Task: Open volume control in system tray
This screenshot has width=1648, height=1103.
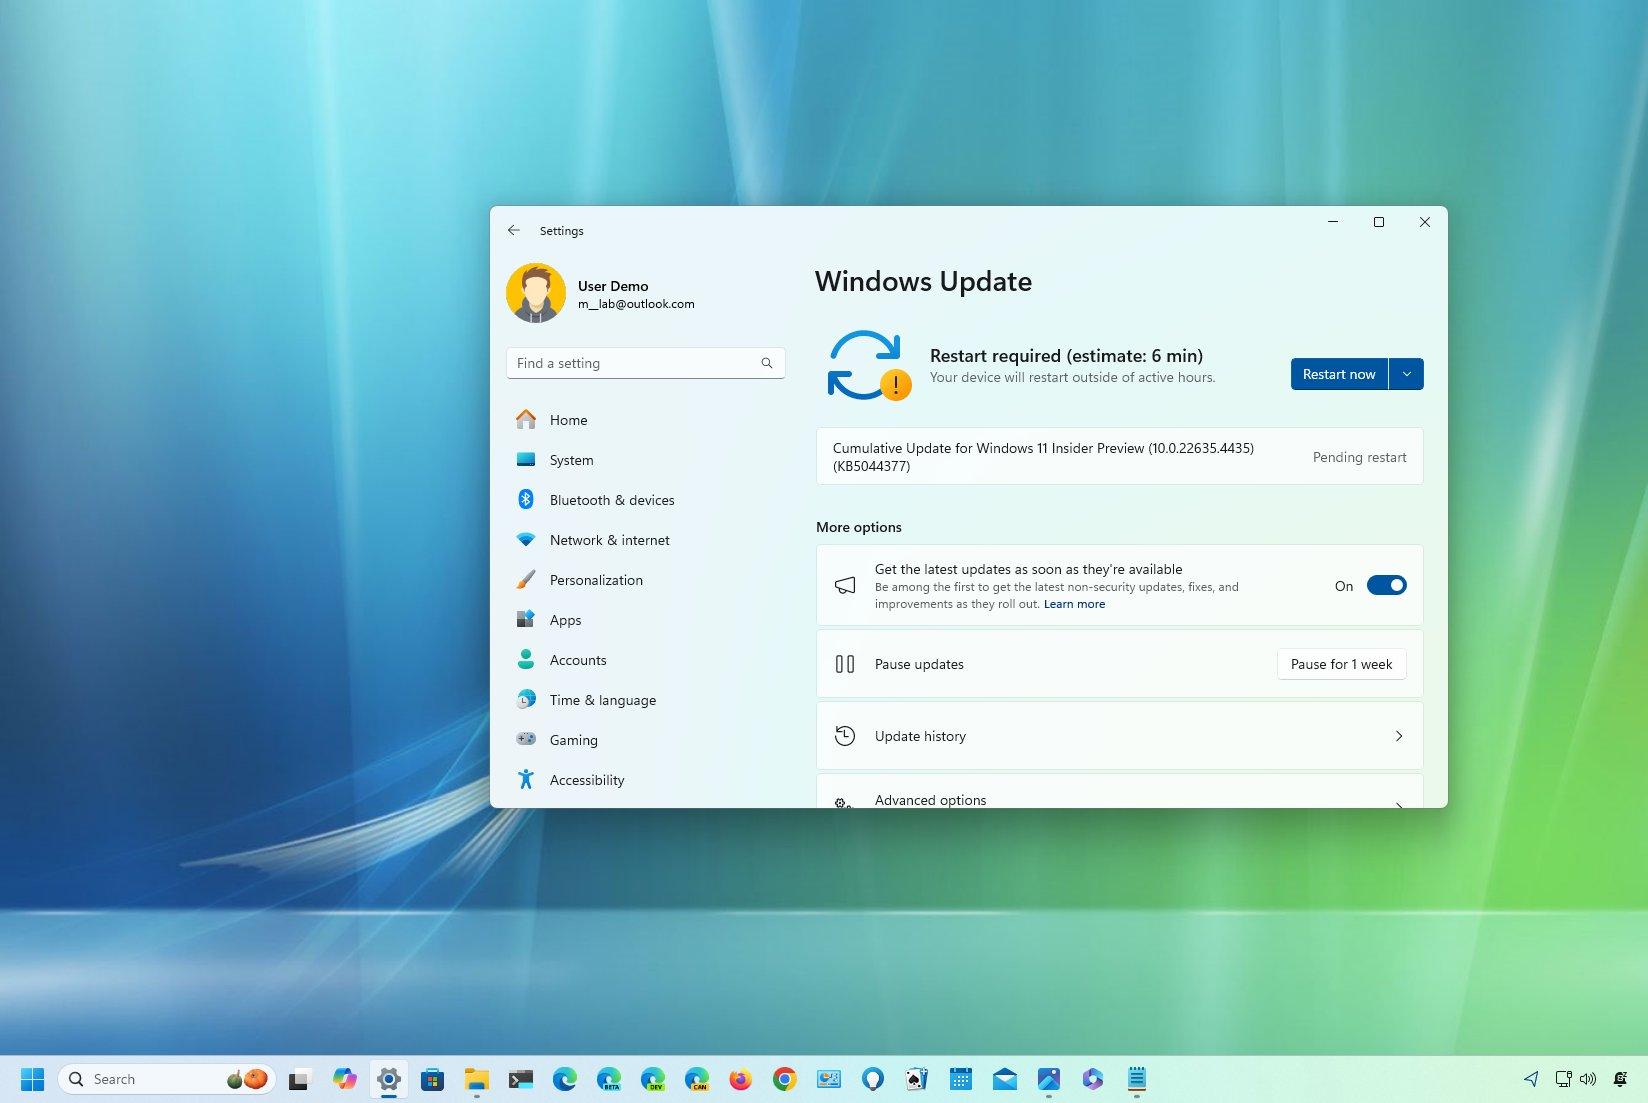Action: [1588, 1079]
